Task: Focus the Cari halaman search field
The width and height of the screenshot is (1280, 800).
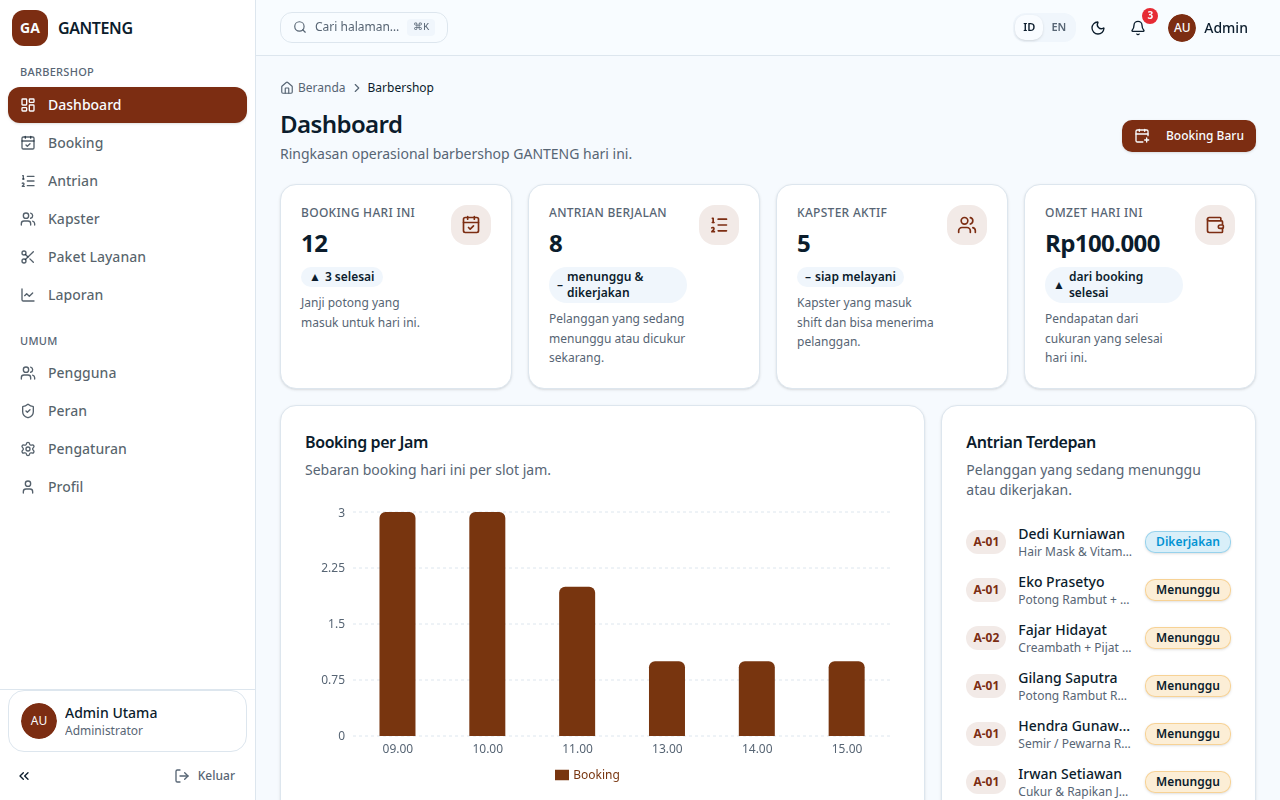Action: (364, 27)
